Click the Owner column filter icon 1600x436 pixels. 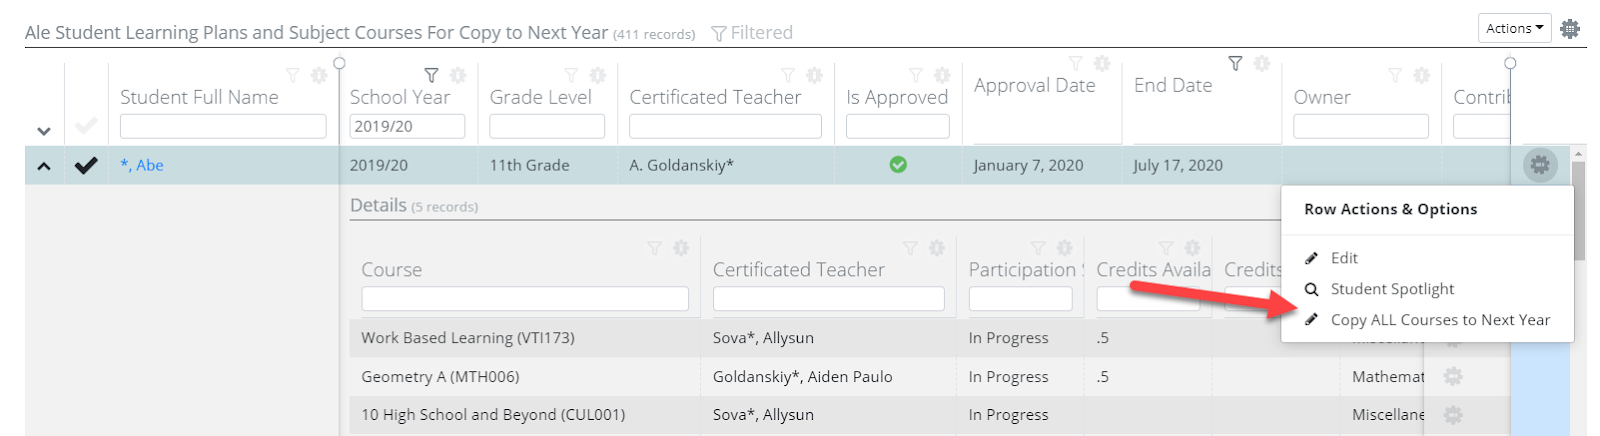[1395, 75]
